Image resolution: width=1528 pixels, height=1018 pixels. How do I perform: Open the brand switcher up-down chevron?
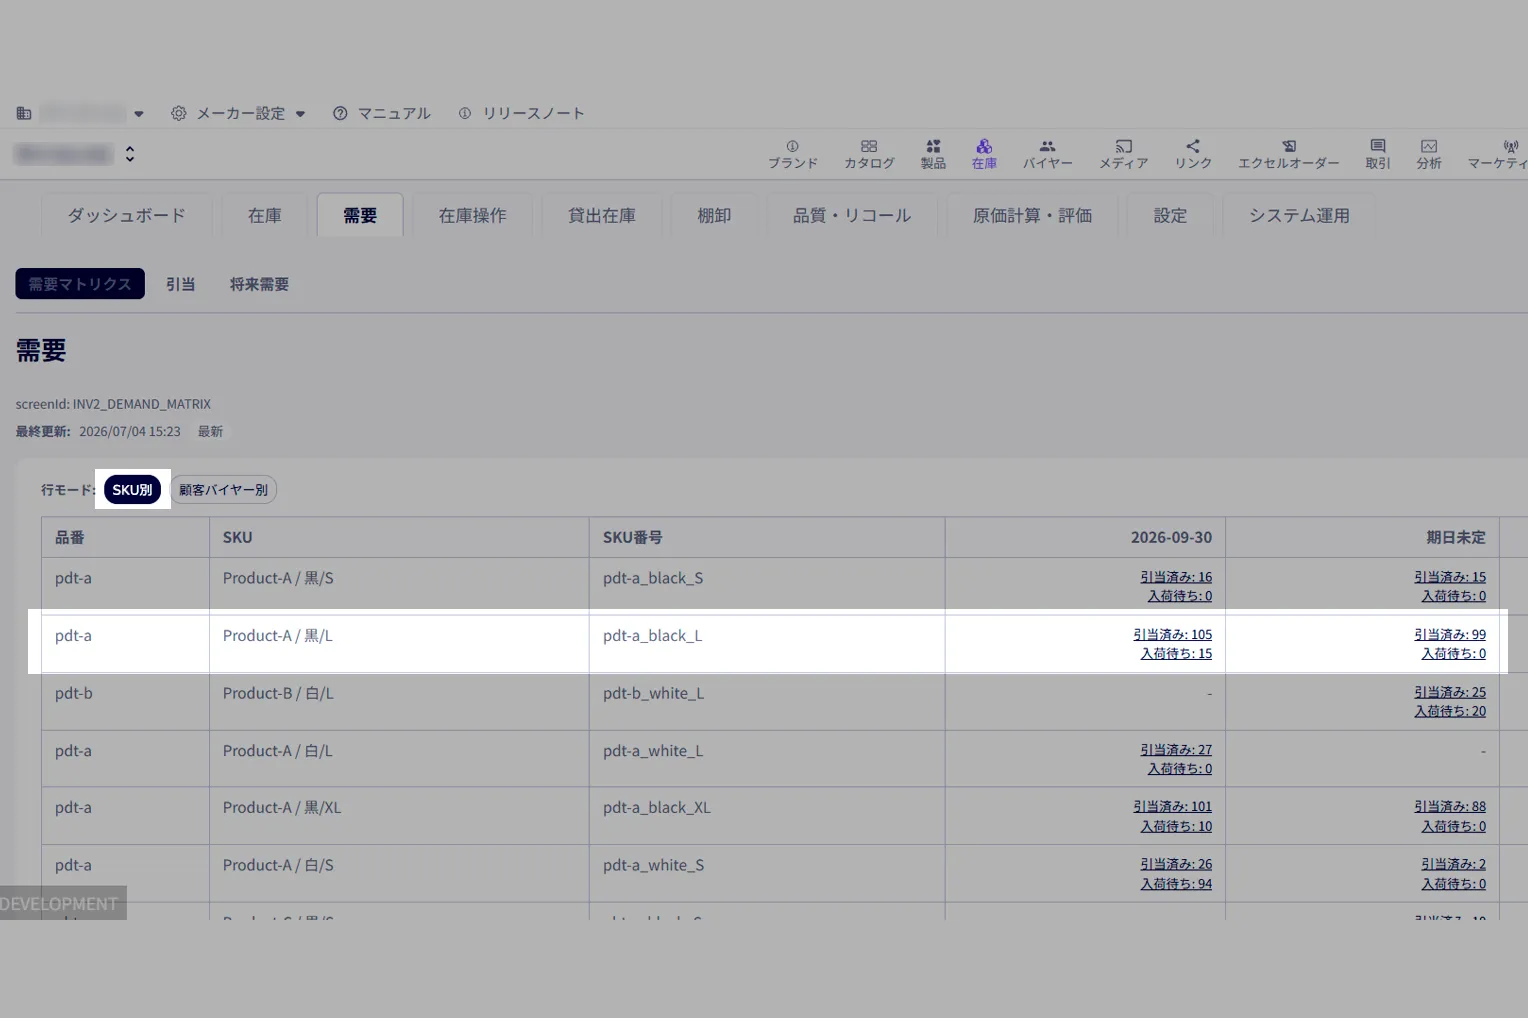pyautogui.click(x=130, y=154)
